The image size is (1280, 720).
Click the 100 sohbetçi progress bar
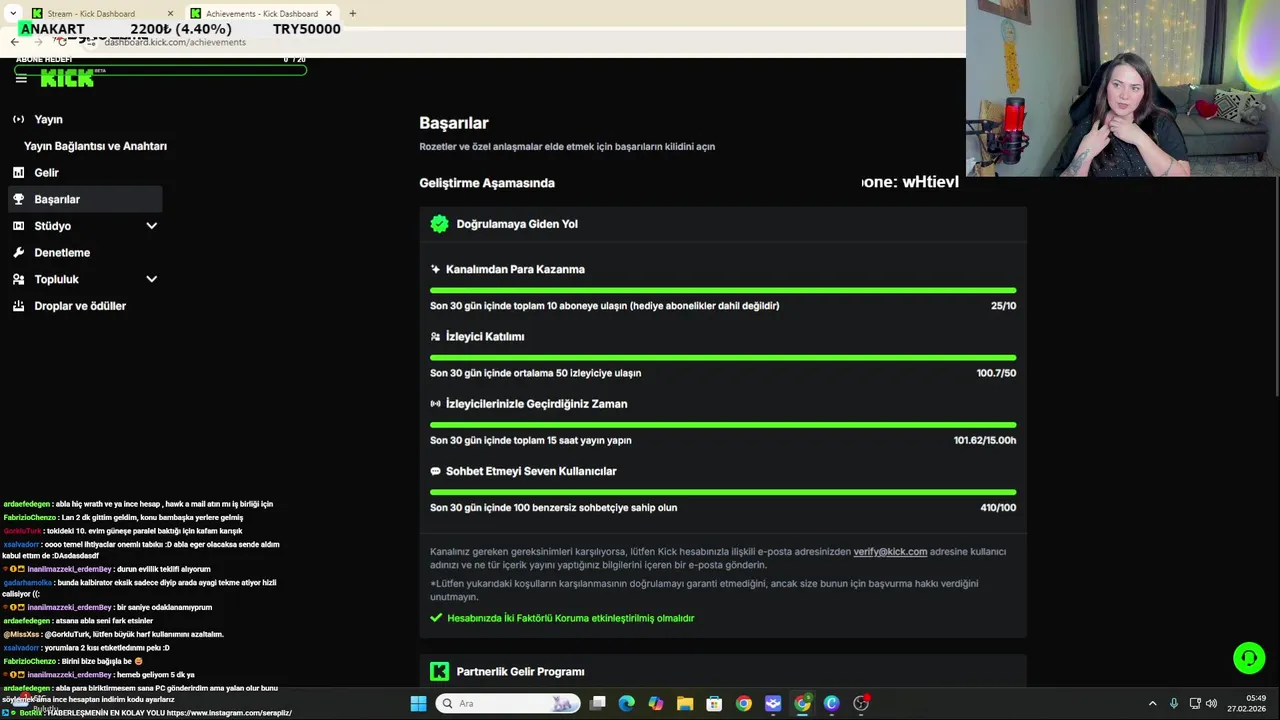click(723, 492)
